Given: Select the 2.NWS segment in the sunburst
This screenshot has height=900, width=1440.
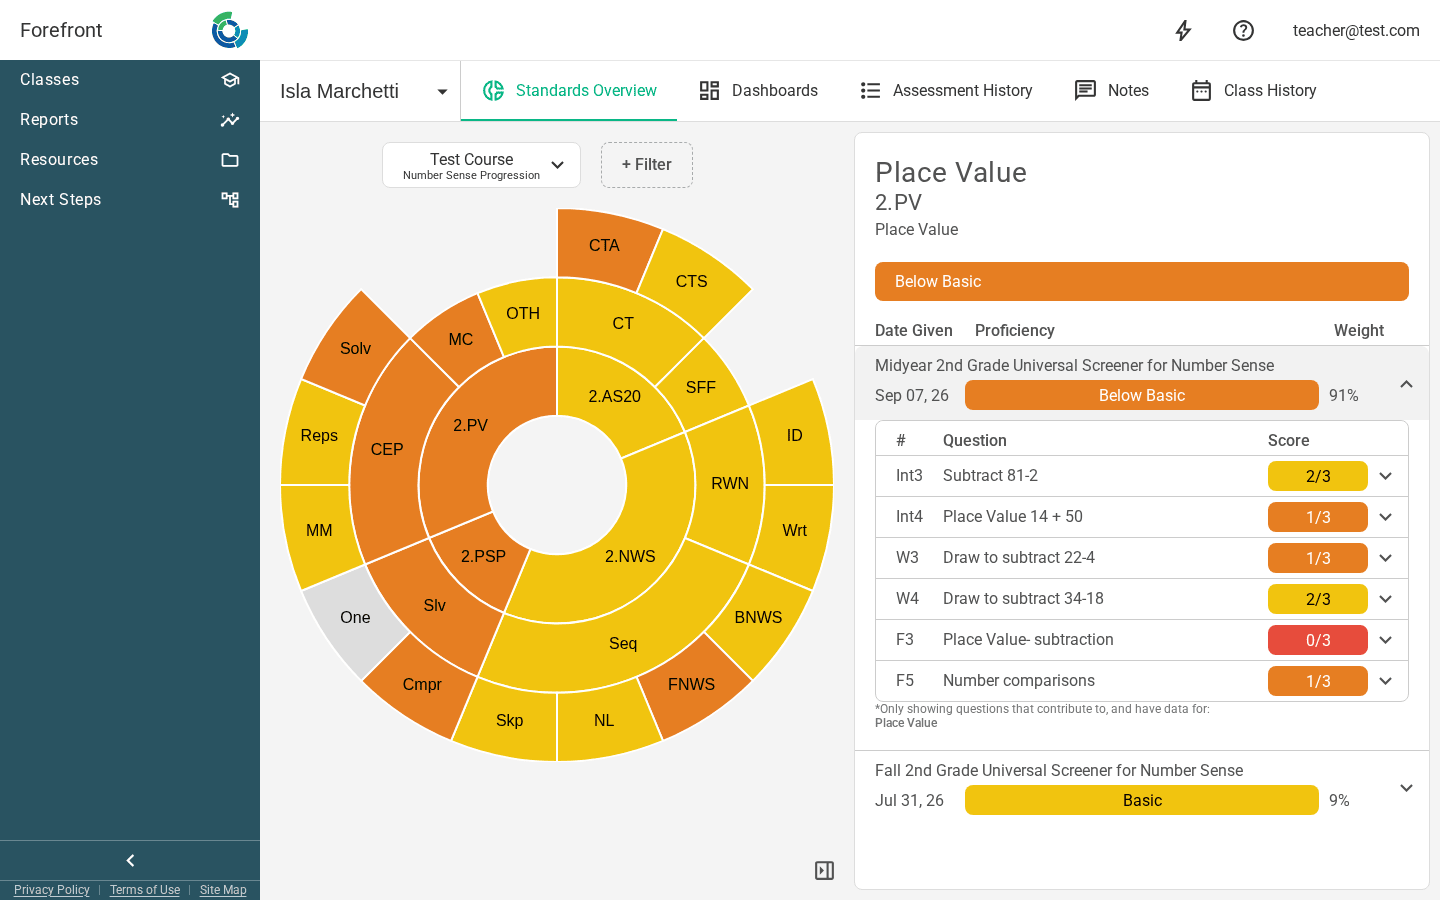Looking at the screenshot, I should pyautogui.click(x=630, y=557).
